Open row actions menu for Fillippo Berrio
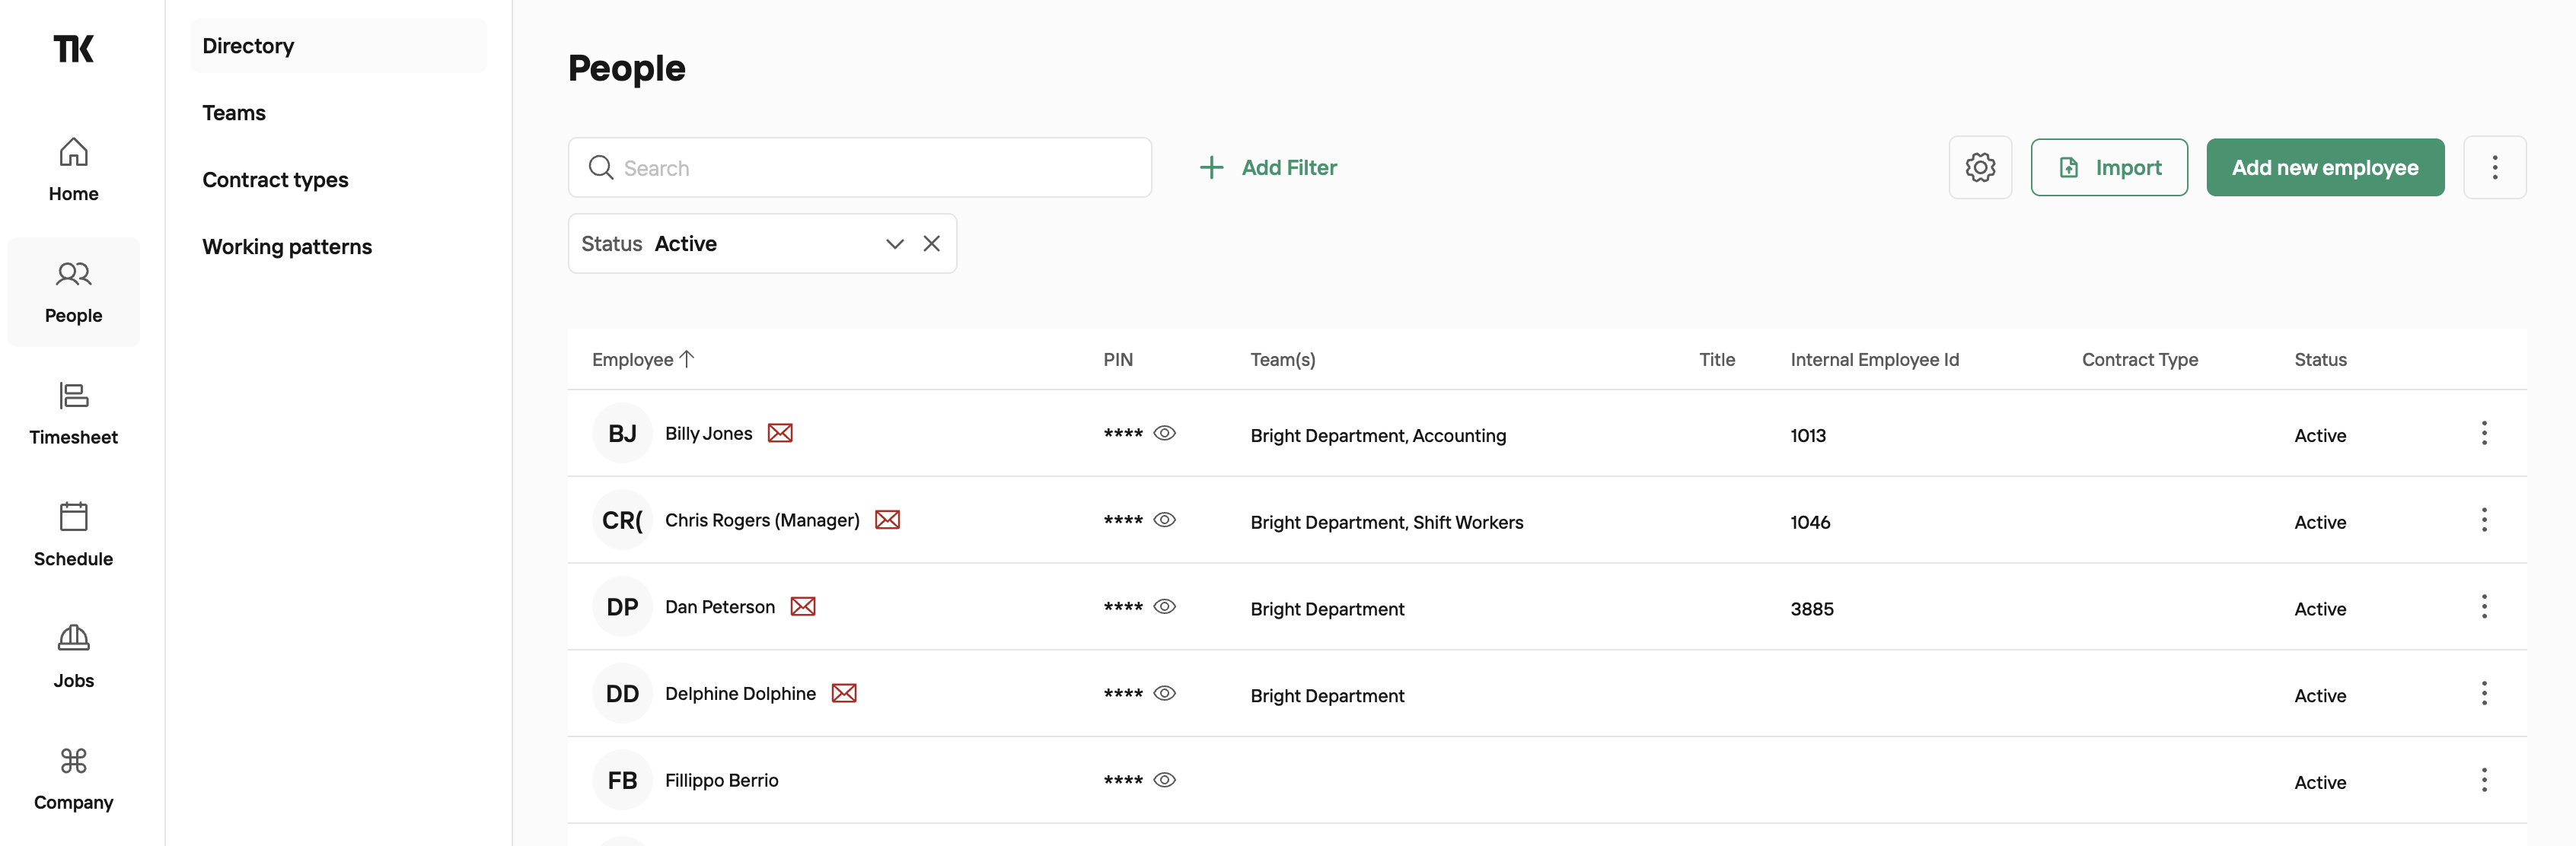This screenshot has height=846, width=2576. [x=2484, y=780]
